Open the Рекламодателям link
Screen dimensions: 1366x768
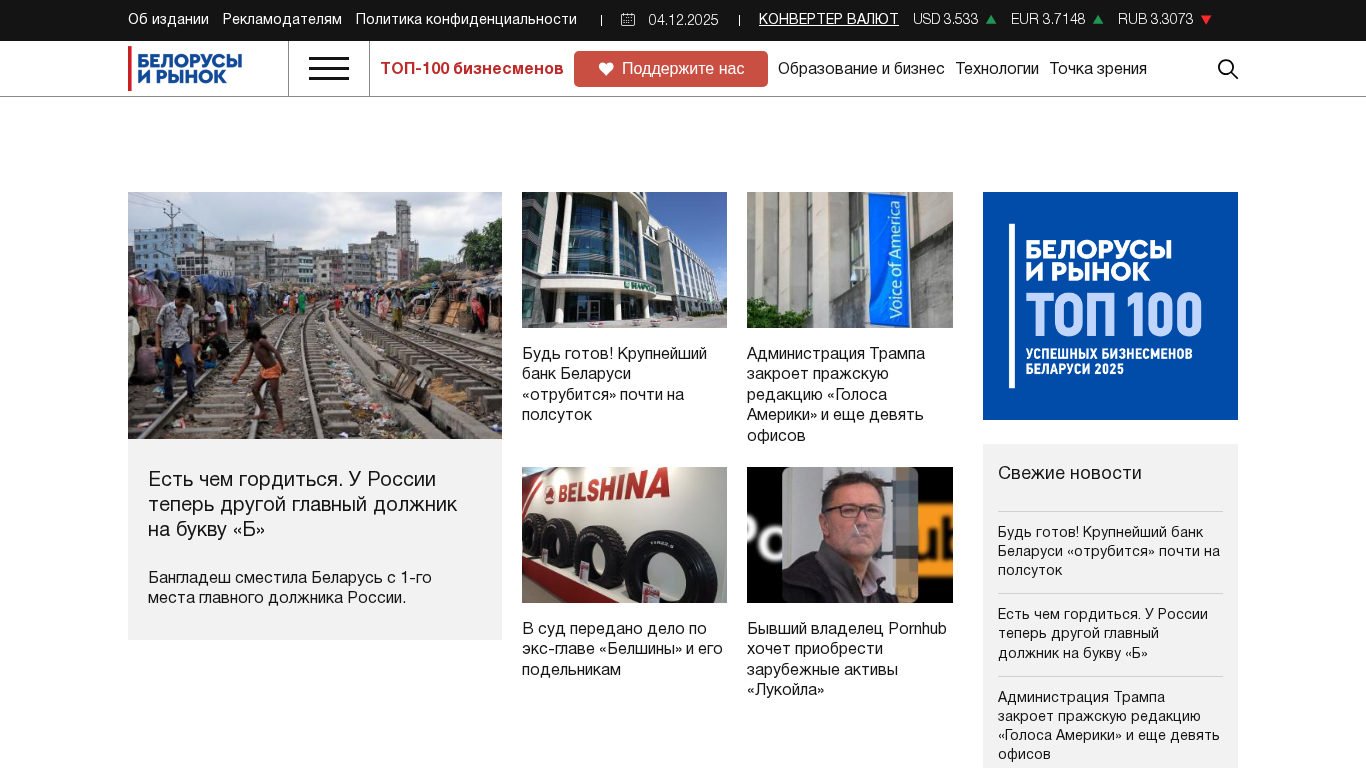click(x=282, y=19)
